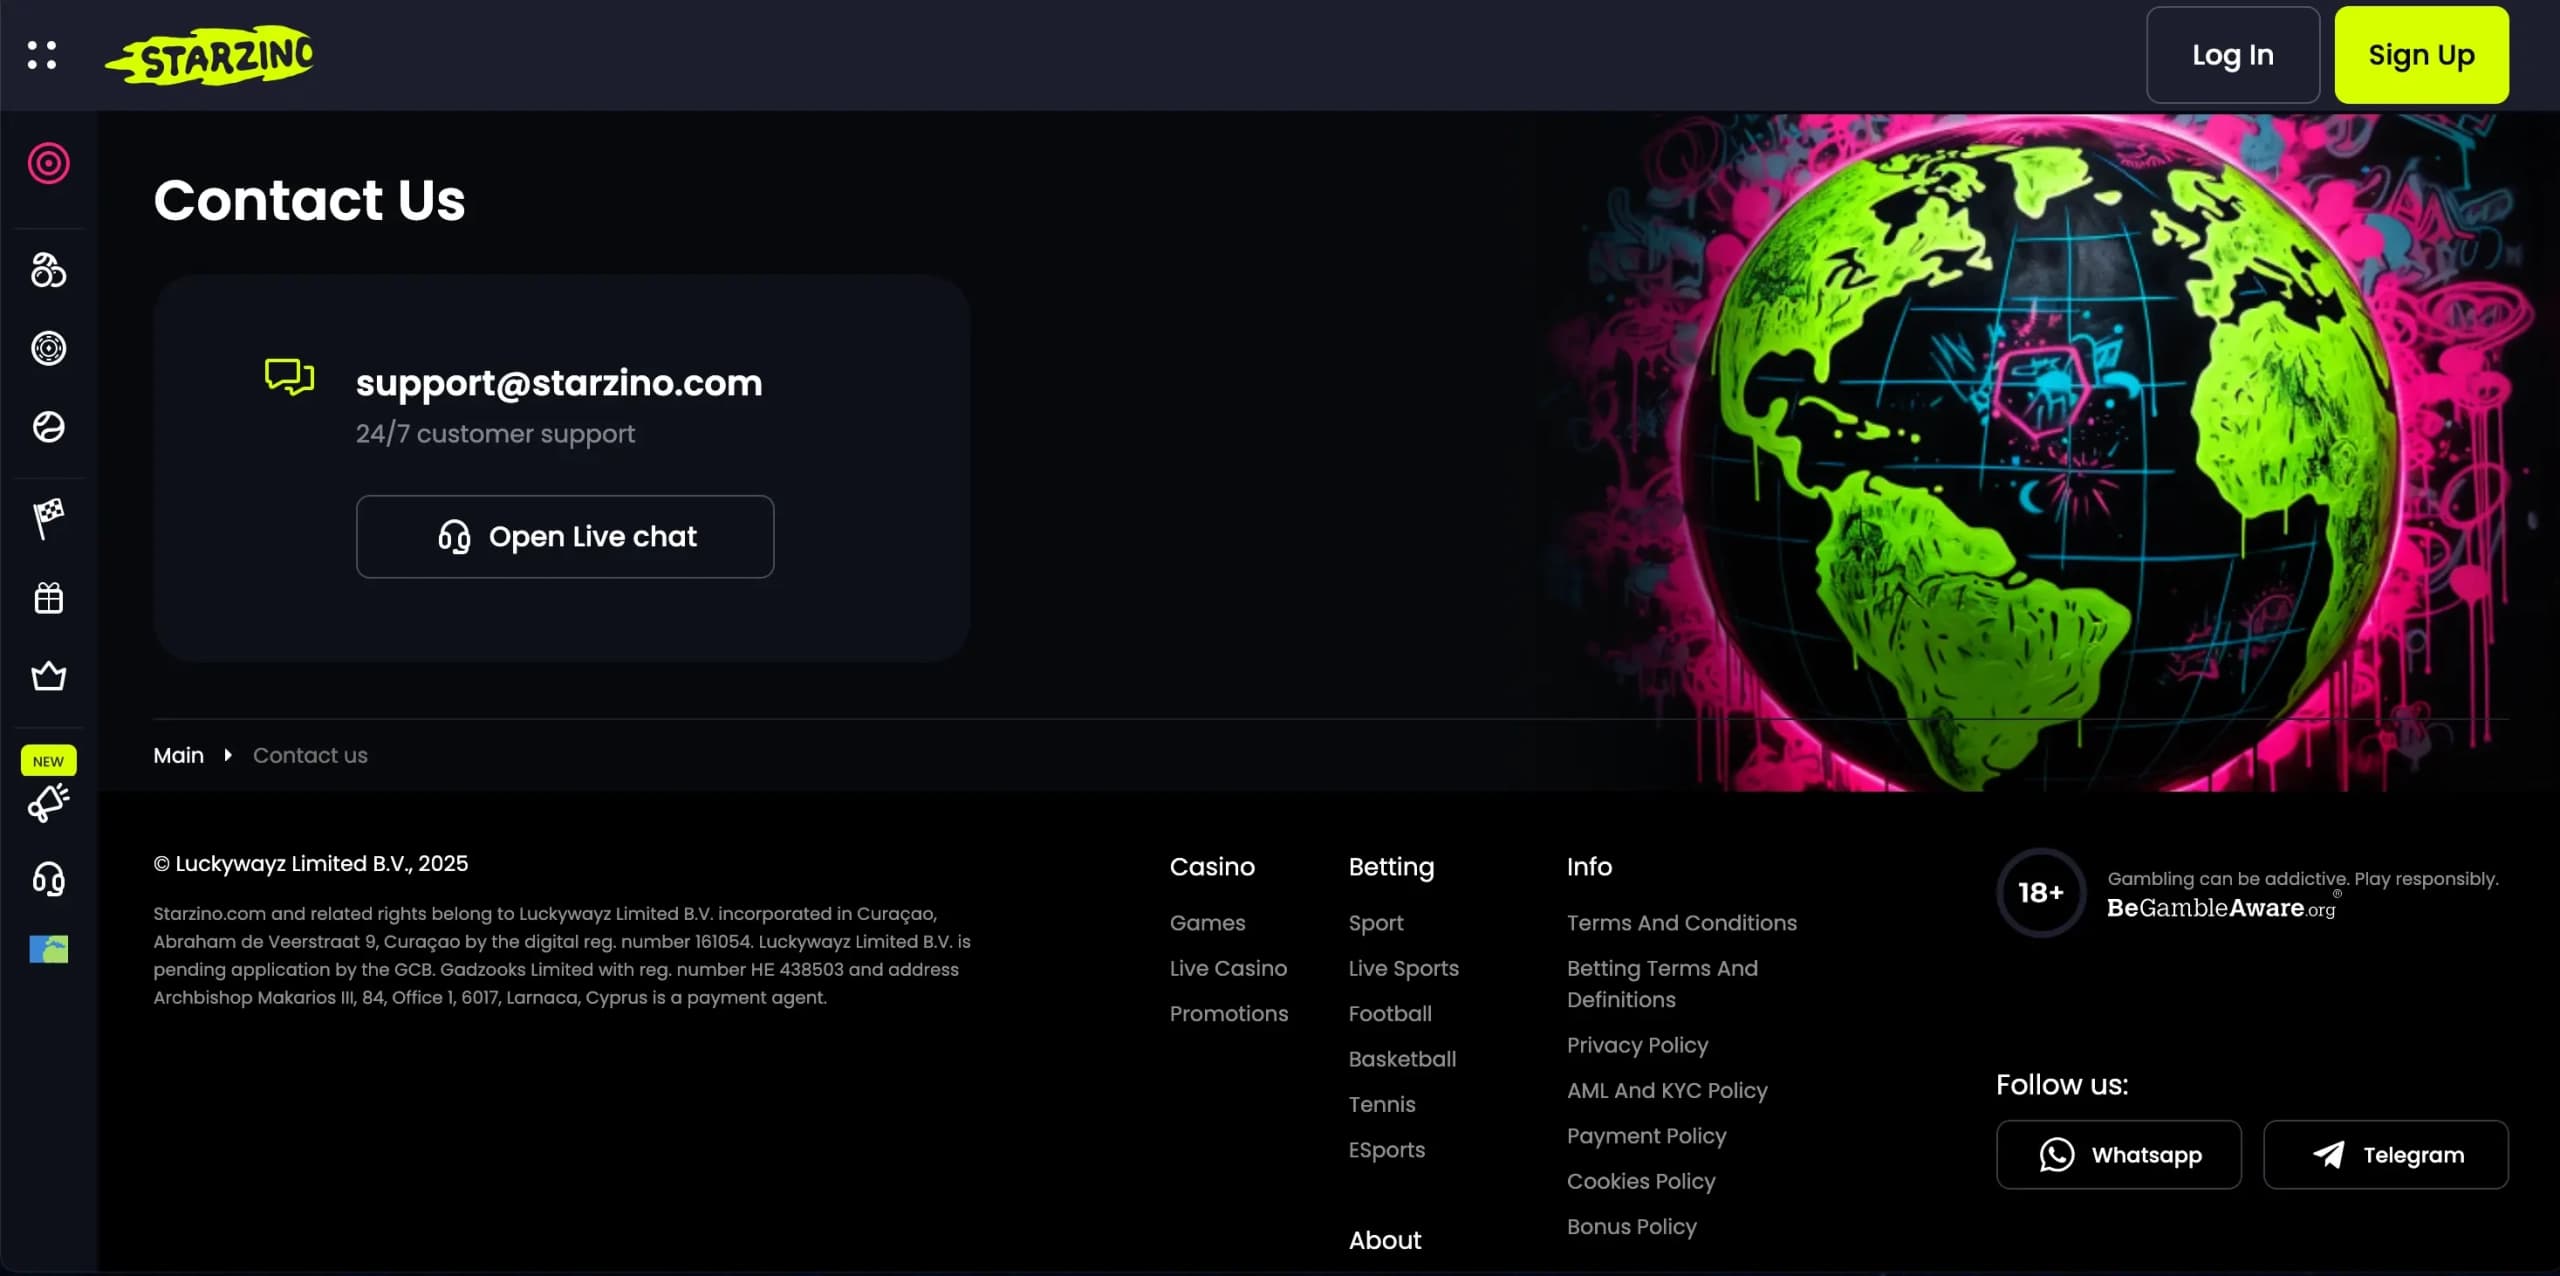
Task: Open promotions via the gift box icon
Action: tap(47, 597)
